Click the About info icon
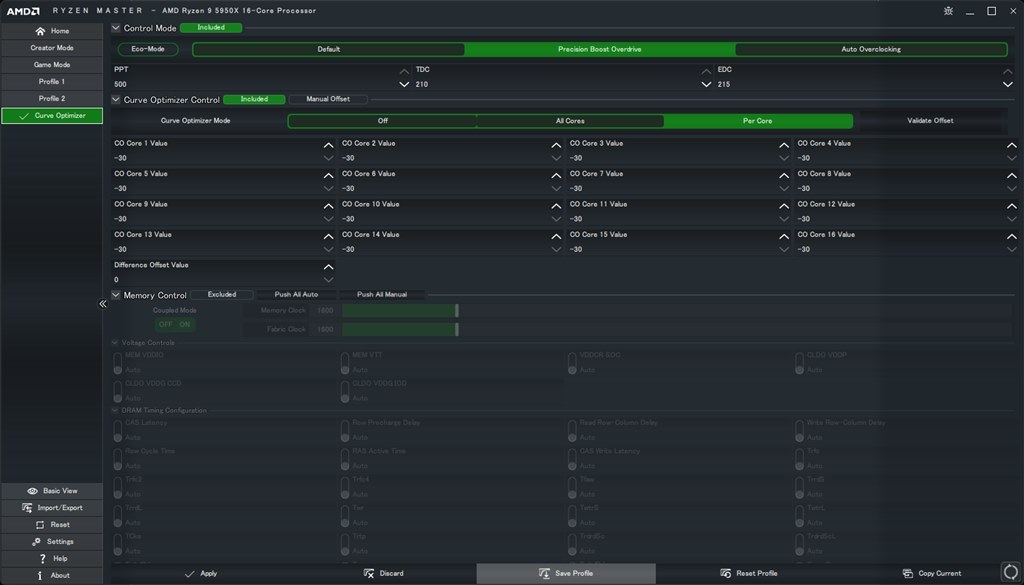1024x585 pixels. click(40, 576)
